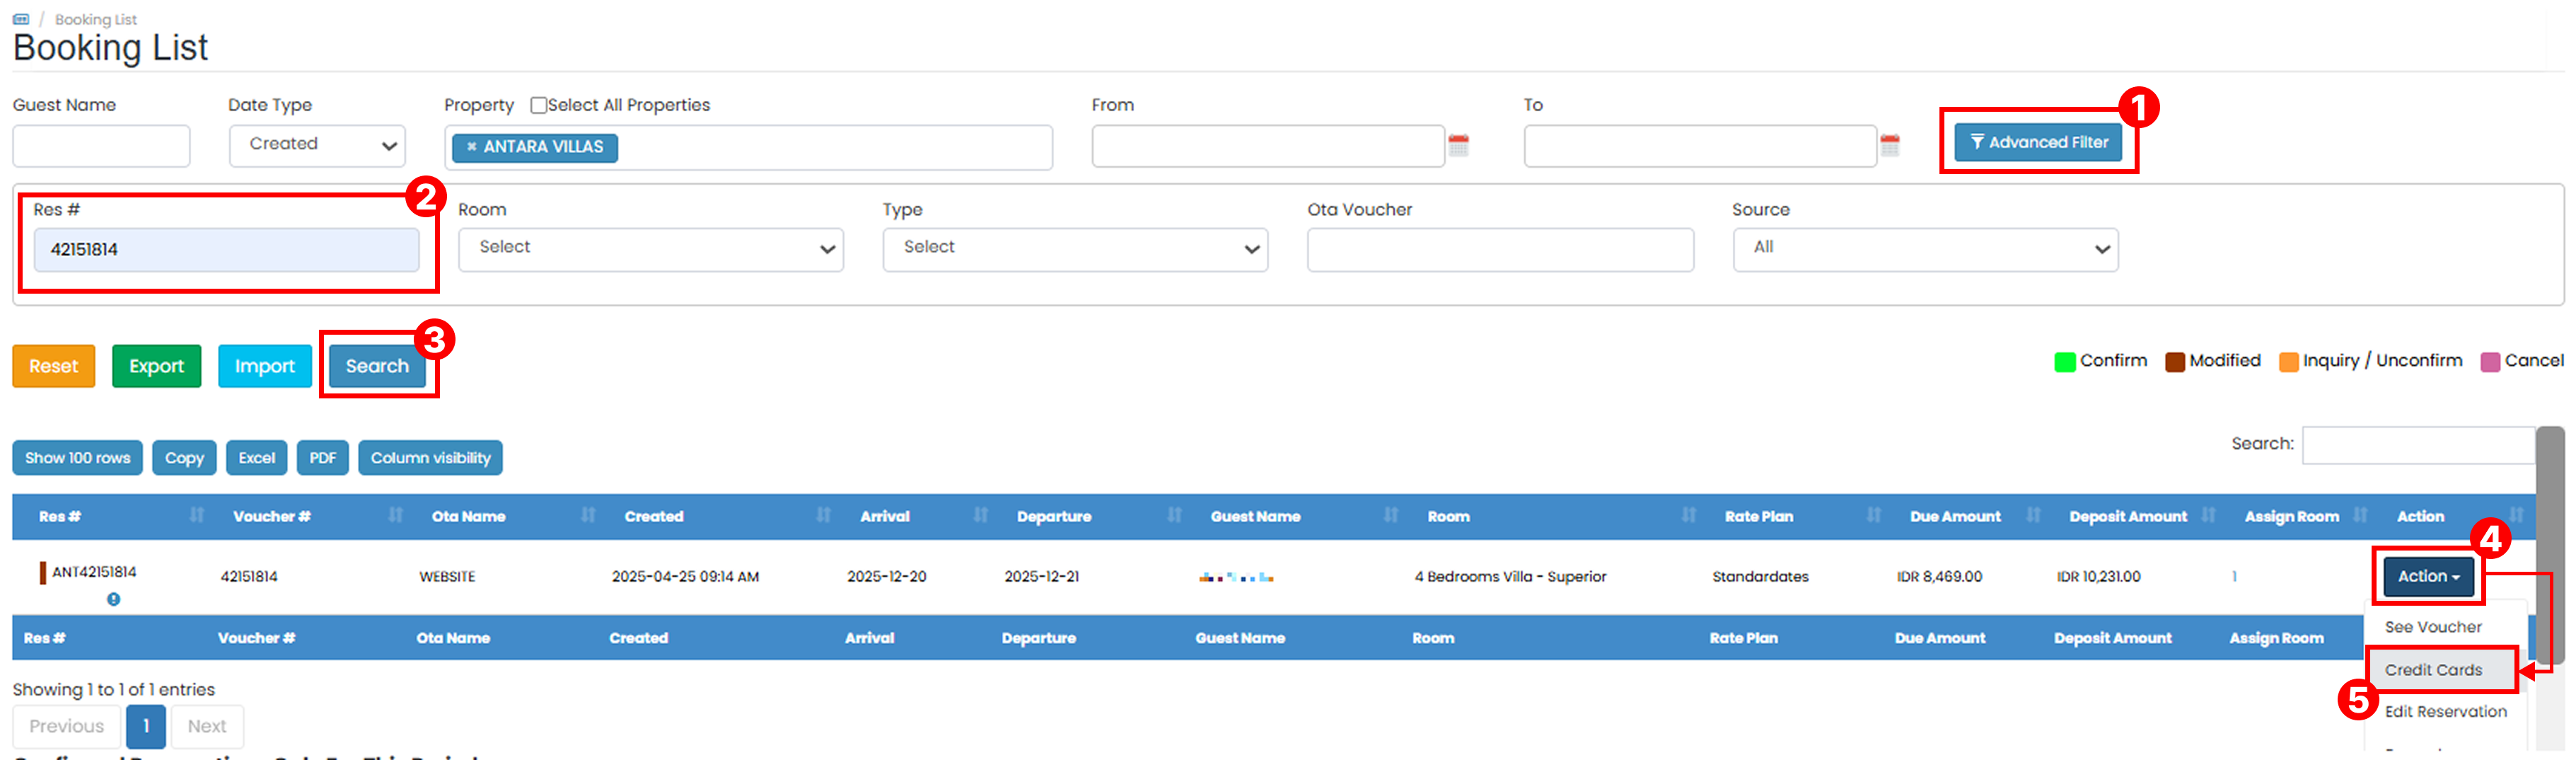Open Column visibility options
This screenshot has height=760, width=2576.
click(430, 458)
